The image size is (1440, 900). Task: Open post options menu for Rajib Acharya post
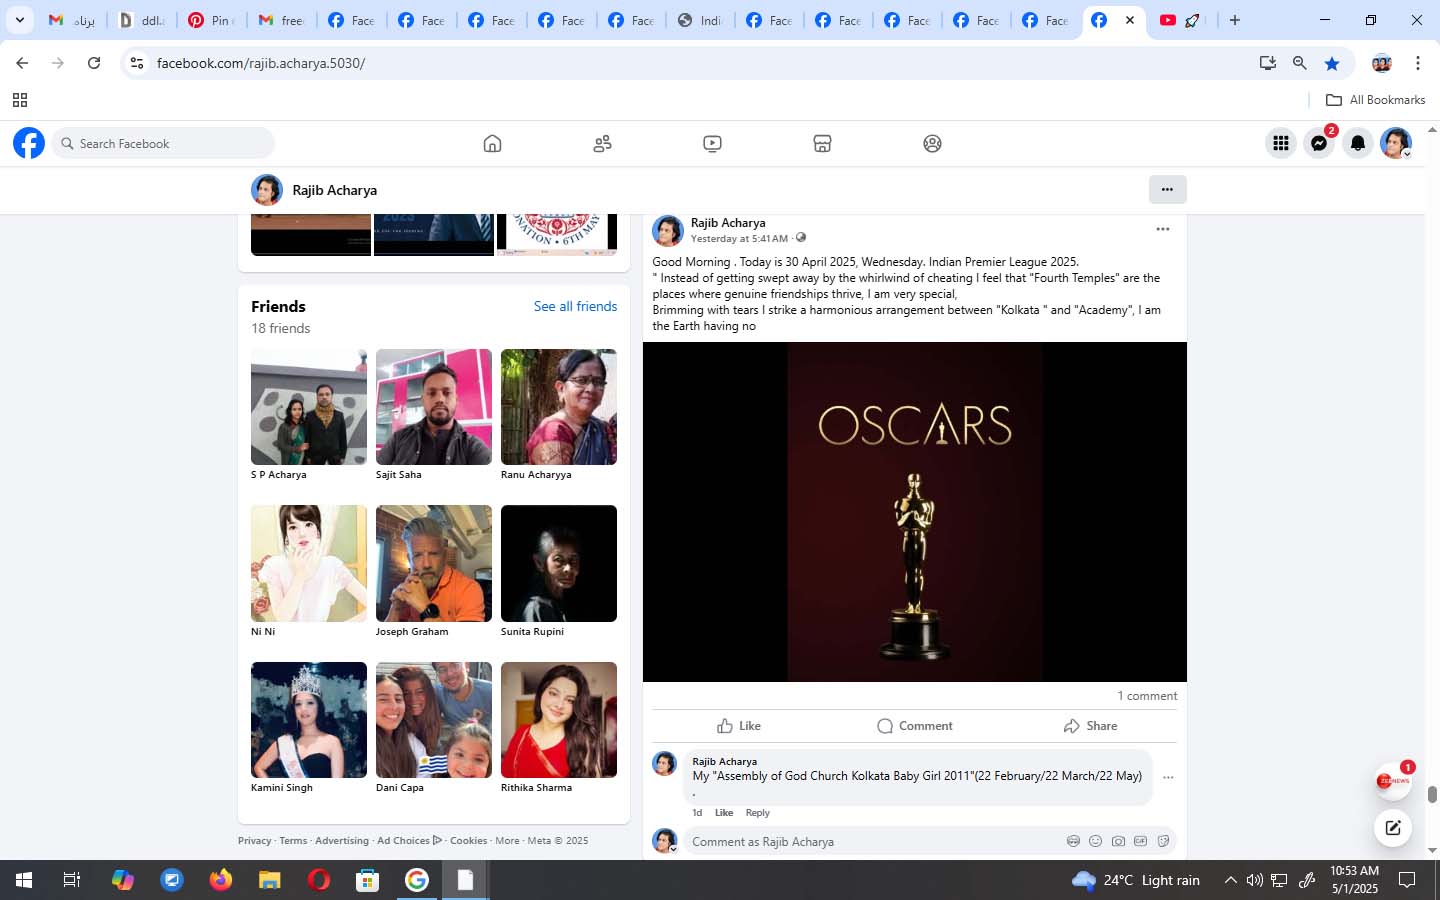(1162, 229)
